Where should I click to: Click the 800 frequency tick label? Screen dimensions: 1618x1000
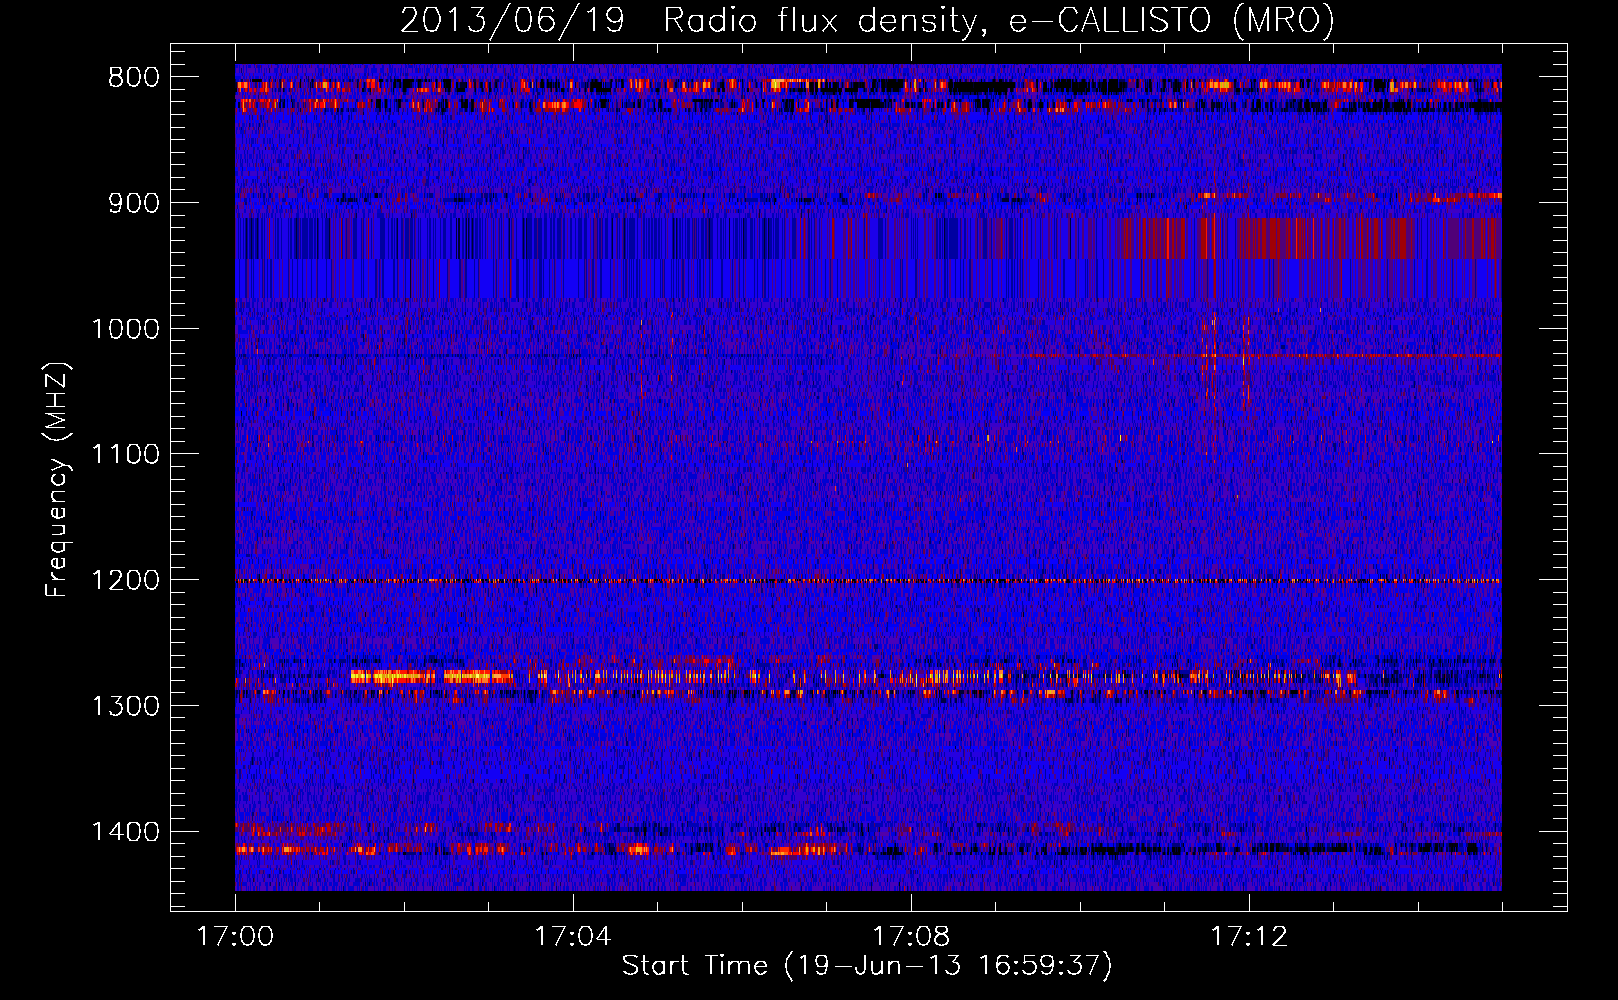click(134, 78)
